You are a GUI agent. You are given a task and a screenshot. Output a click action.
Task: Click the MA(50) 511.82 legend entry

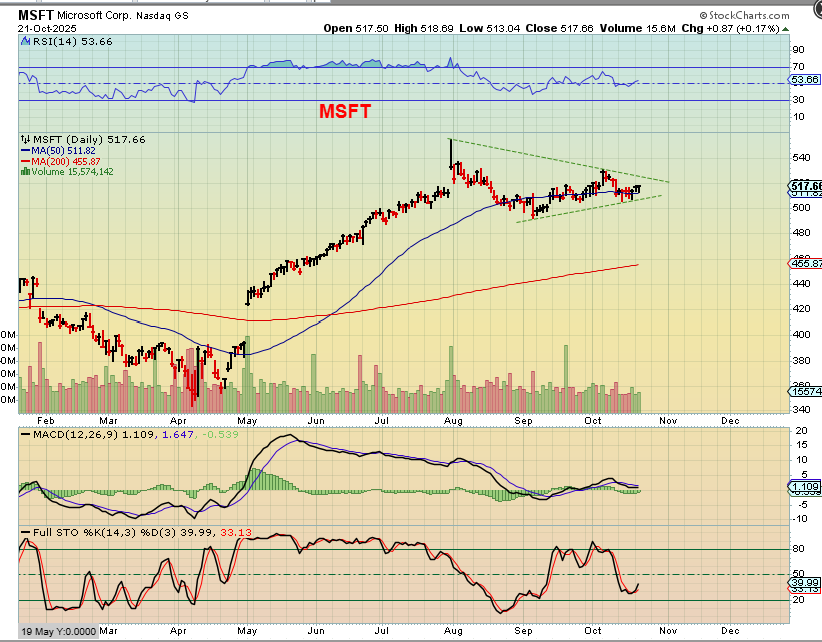coord(63,151)
